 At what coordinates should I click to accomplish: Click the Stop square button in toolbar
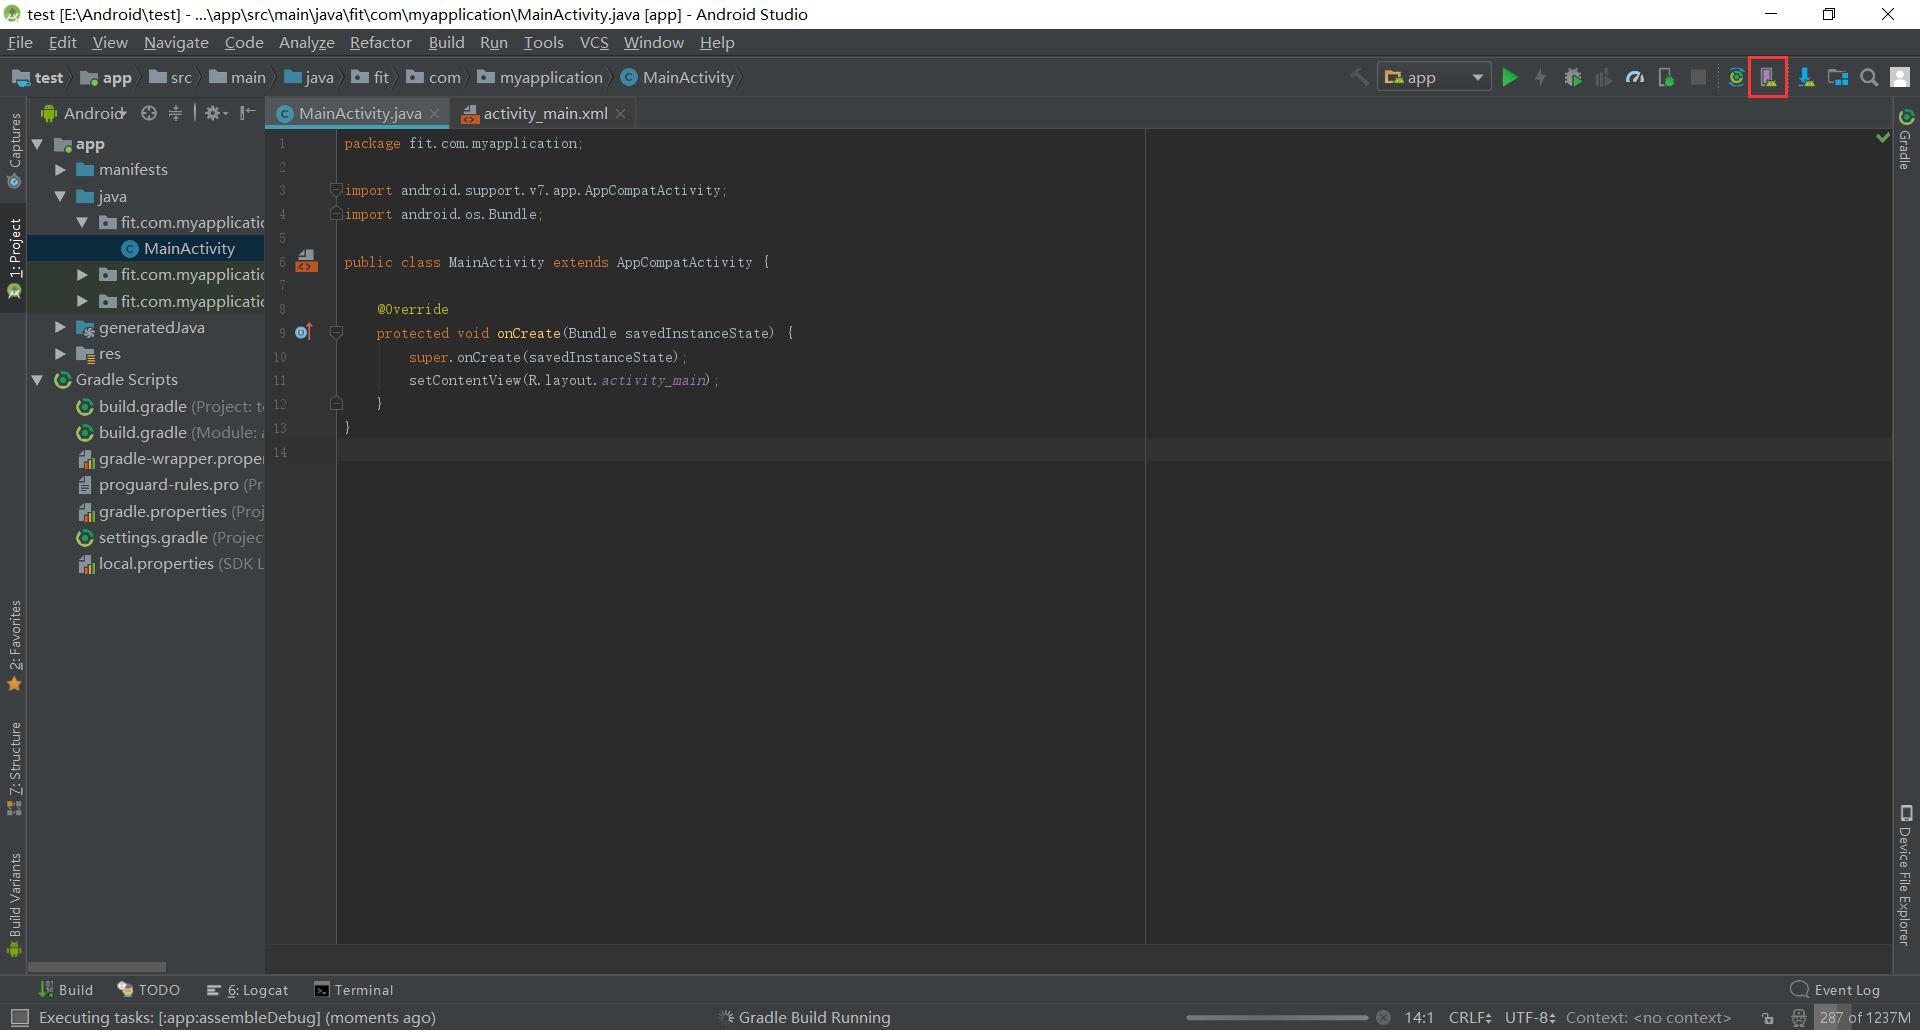pyautogui.click(x=1698, y=77)
